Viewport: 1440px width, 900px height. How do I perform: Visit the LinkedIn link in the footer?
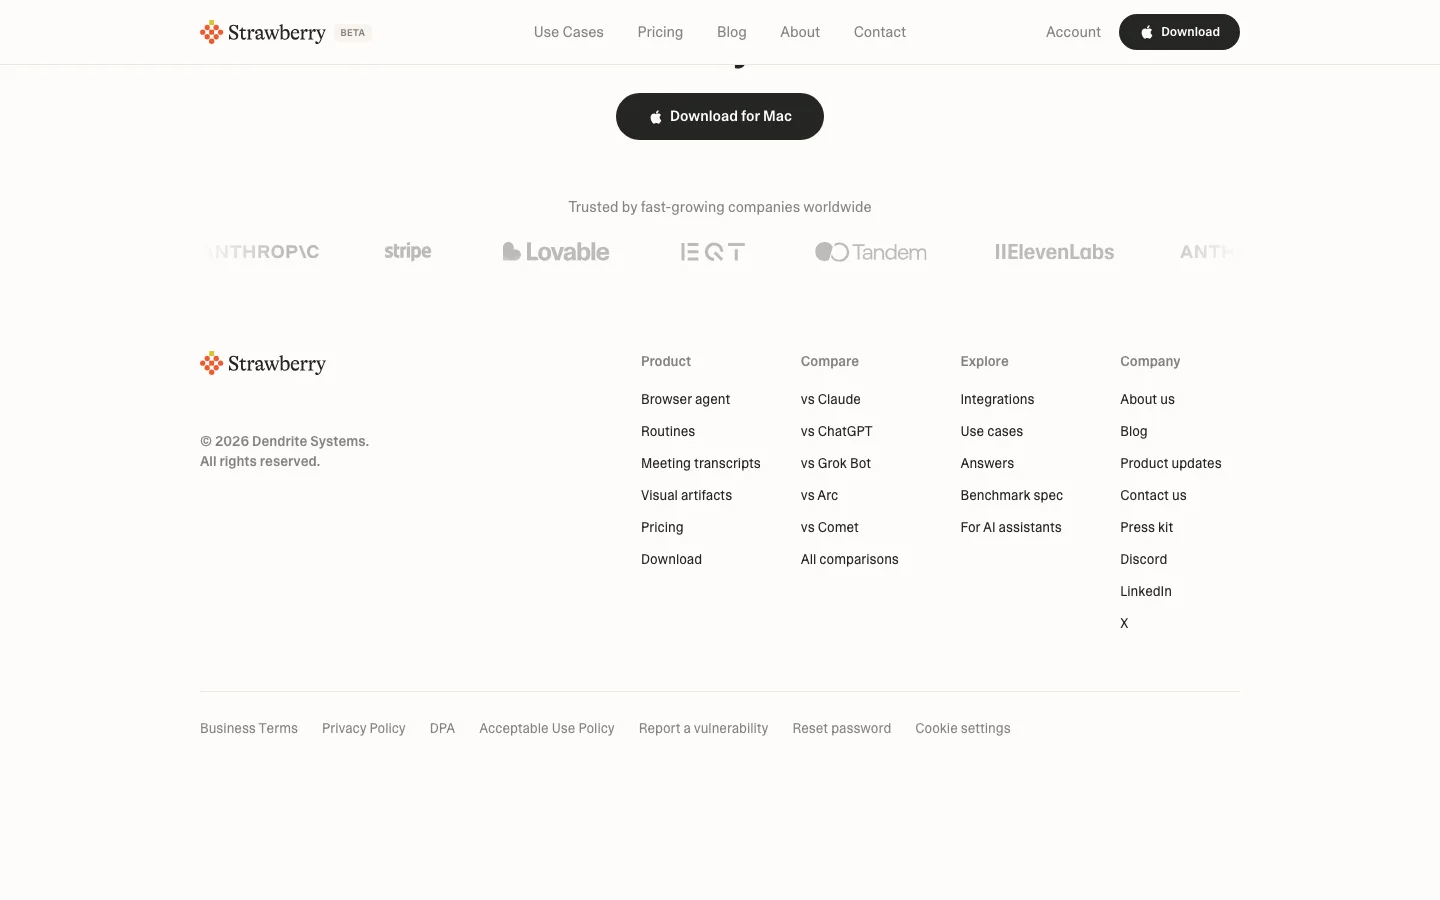1146,591
